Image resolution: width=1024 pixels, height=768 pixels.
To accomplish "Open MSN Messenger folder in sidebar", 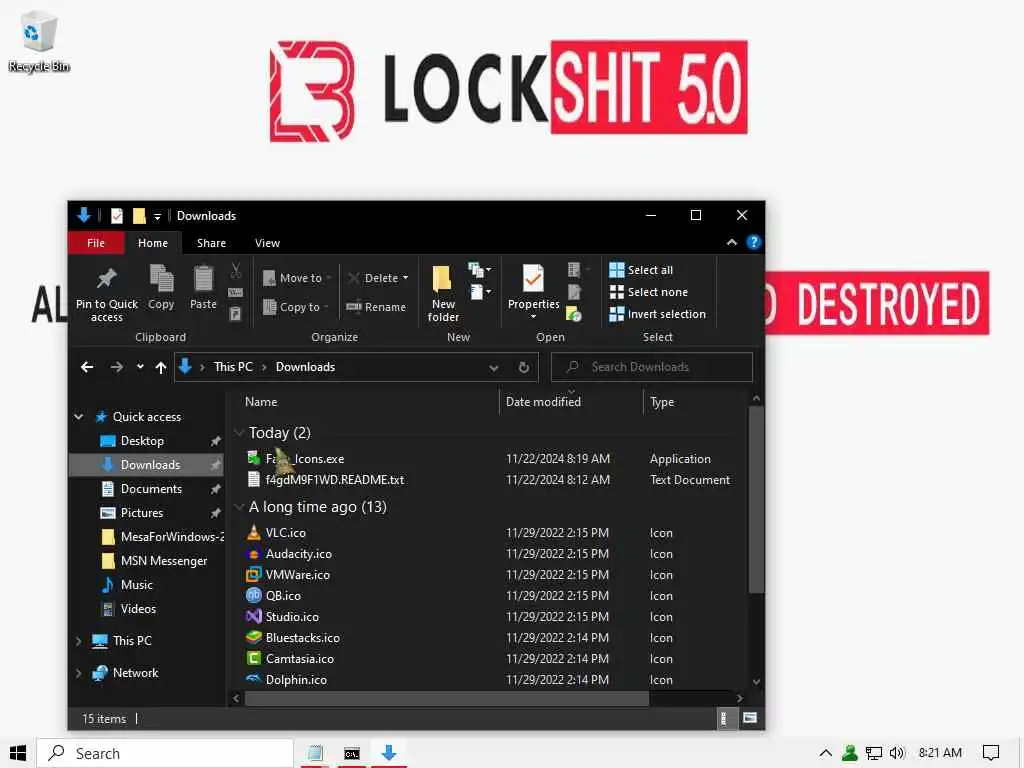I will pos(163,561).
